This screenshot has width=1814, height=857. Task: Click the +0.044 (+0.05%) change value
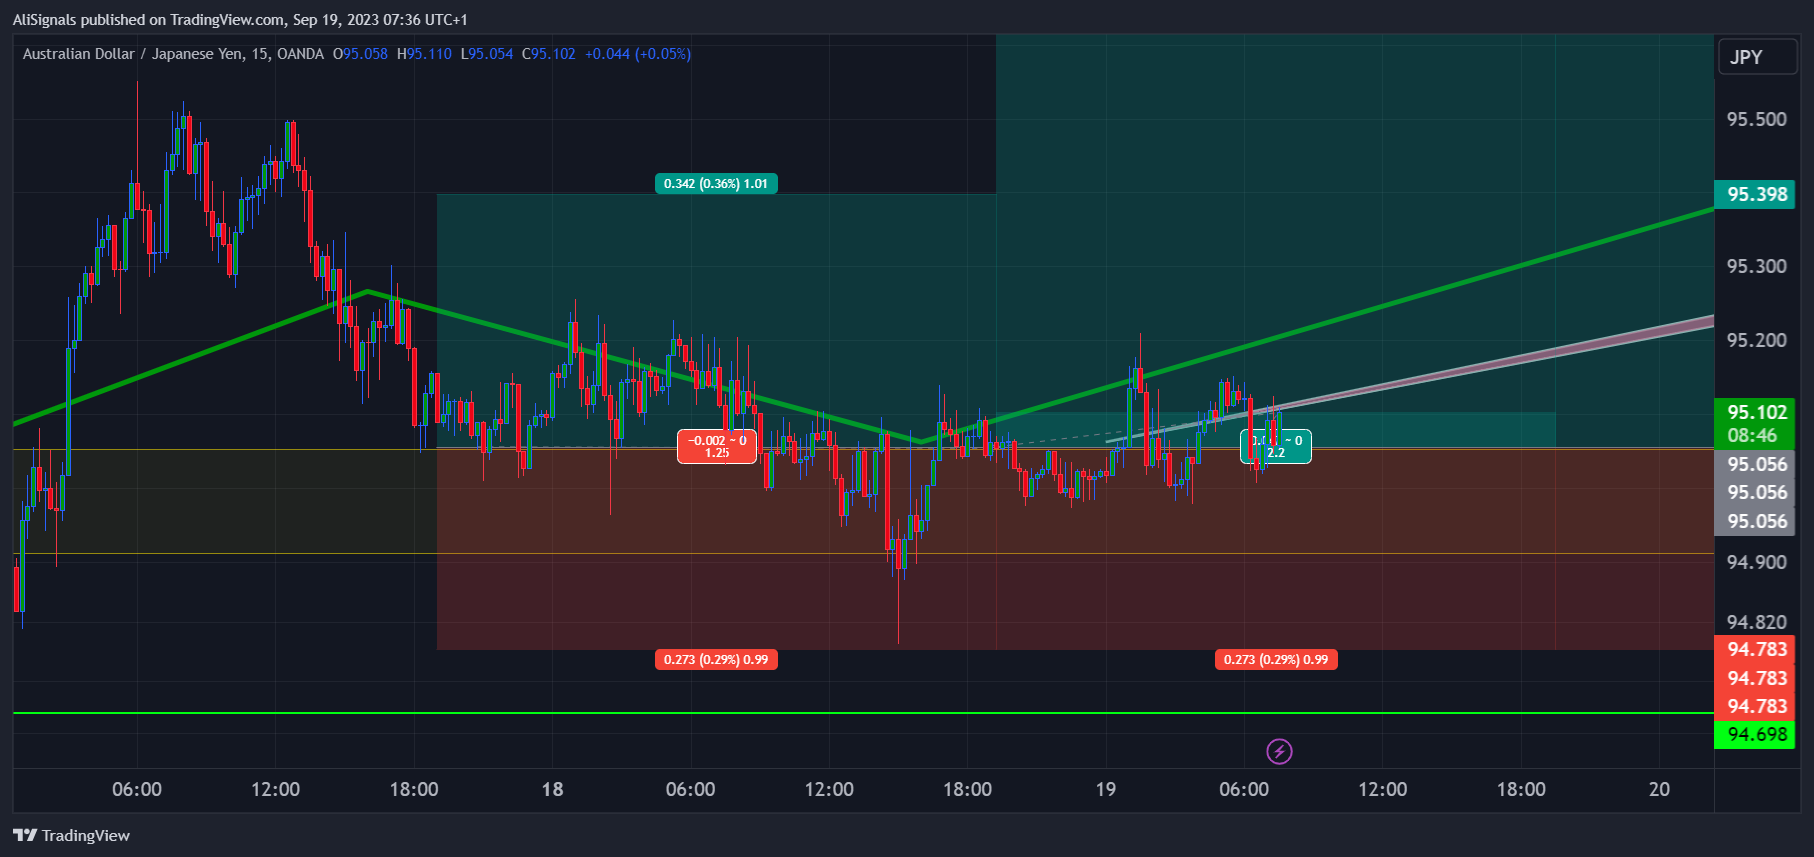(x=638, y=54)
